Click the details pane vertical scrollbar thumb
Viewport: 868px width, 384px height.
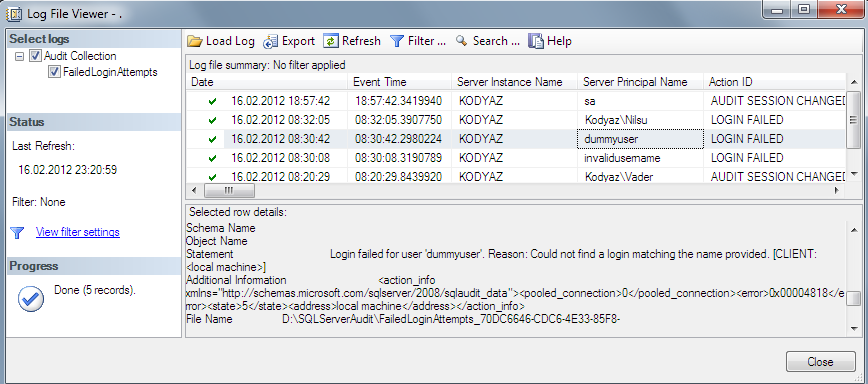(853, 298)
